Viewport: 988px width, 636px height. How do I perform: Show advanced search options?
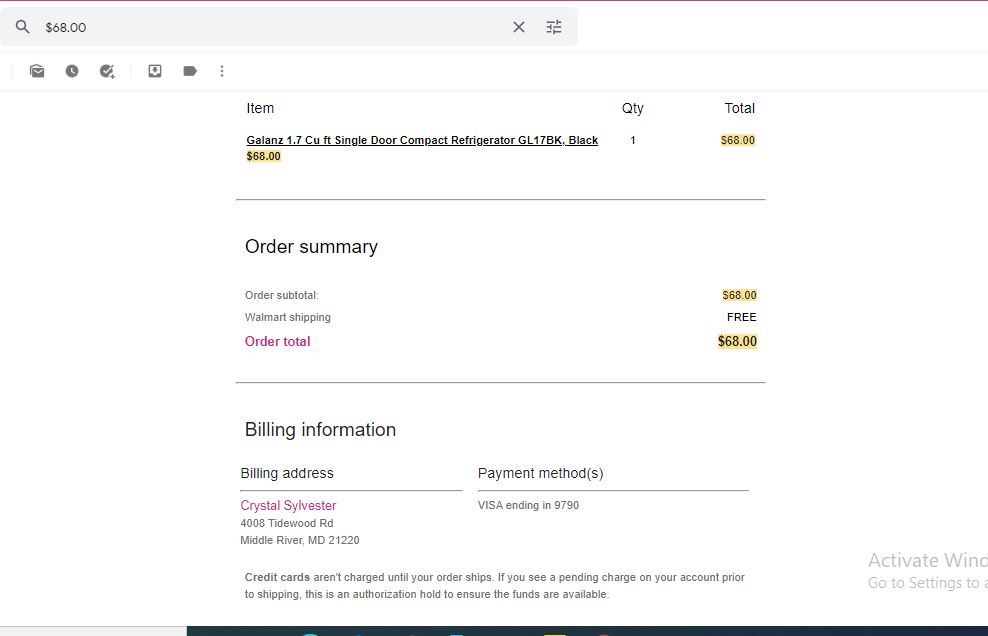coord(554,27)
